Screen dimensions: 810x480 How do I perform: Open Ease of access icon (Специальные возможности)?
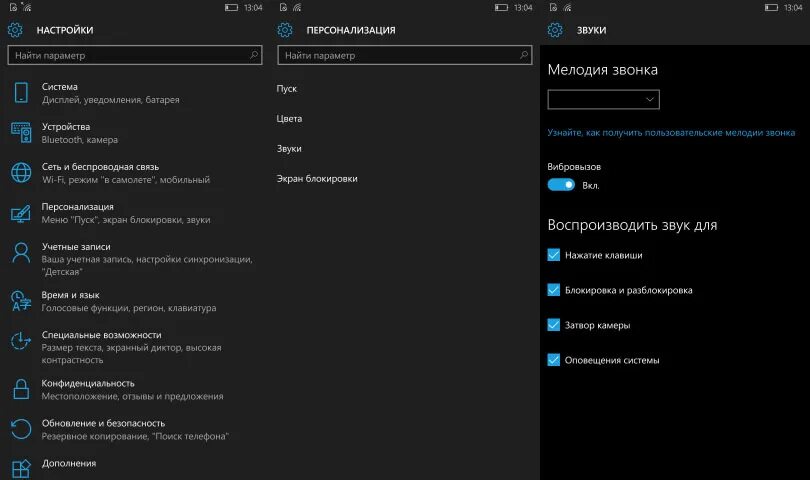pos(21,341)
